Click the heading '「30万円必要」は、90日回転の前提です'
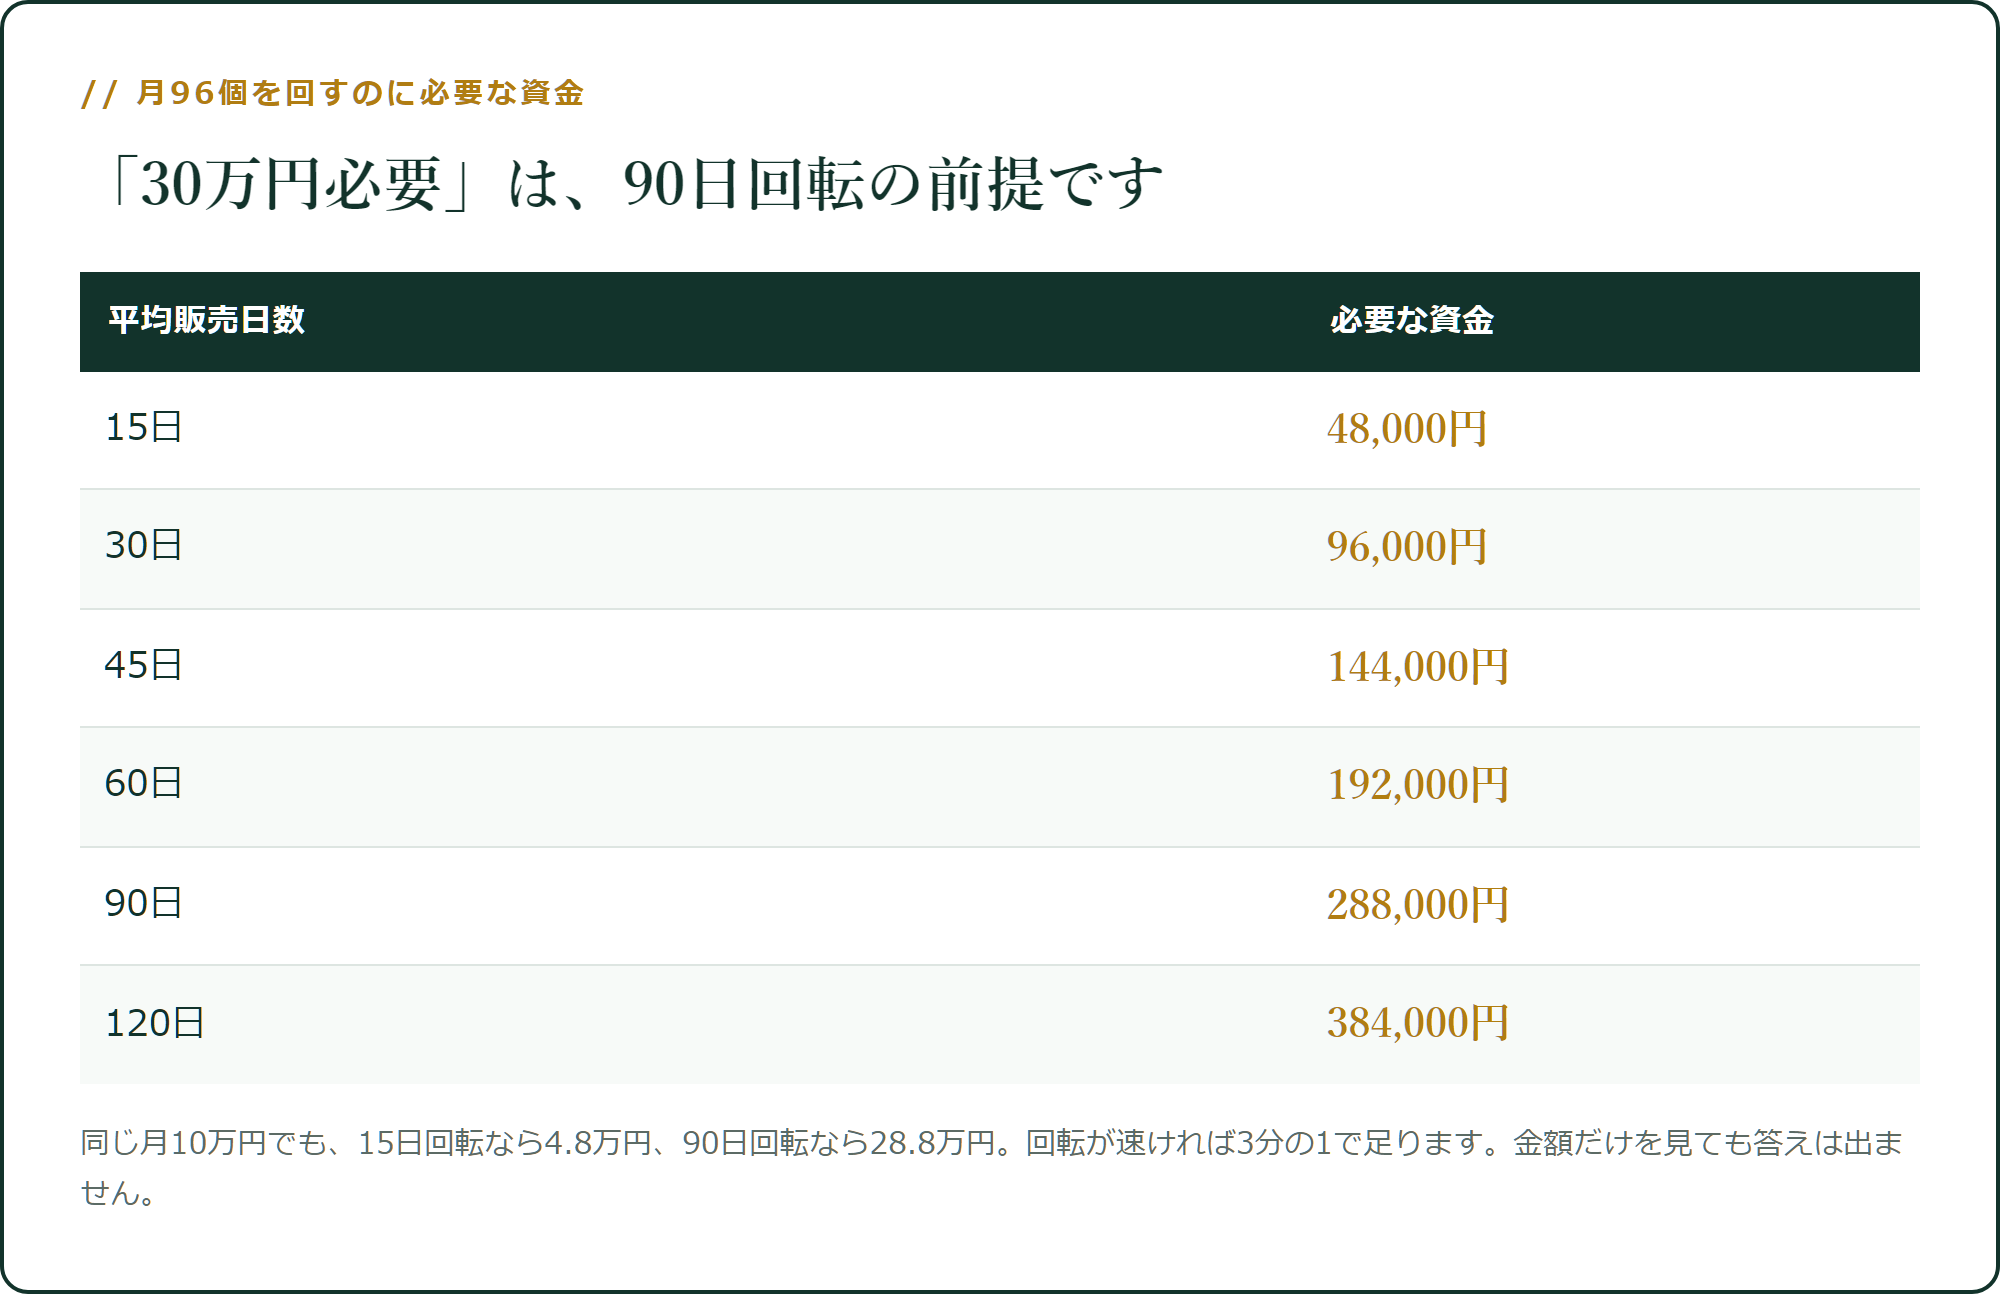Image resolution: width=2000 pixels, height=1294 pixels. [634, 184]
